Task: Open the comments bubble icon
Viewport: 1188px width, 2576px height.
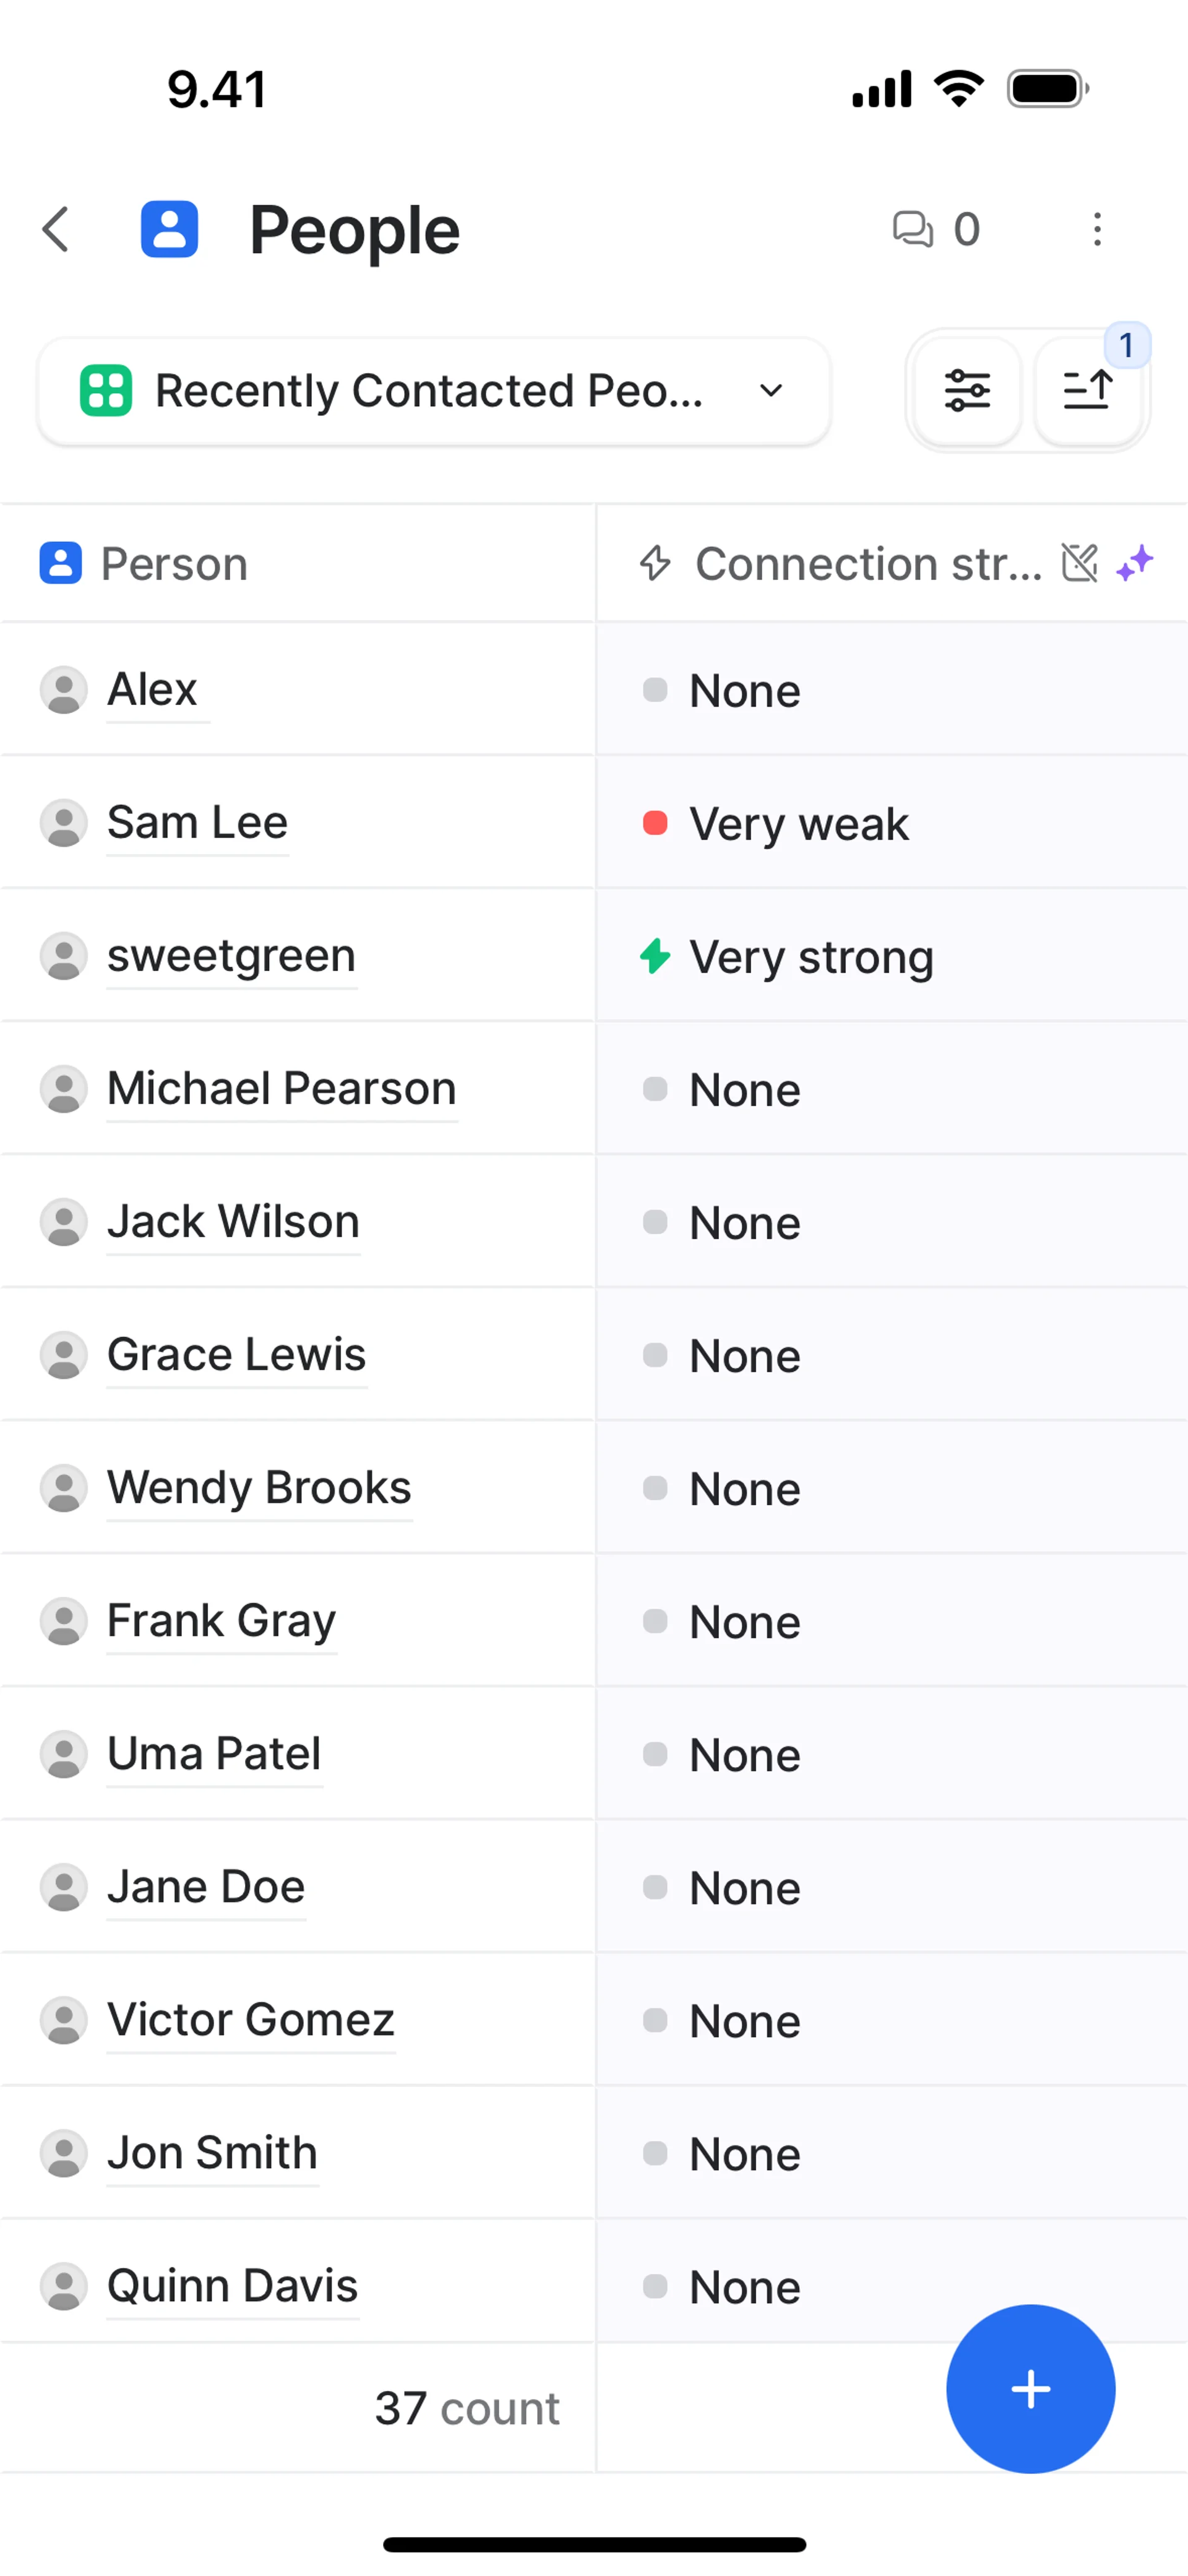Action: coord(912,230)
